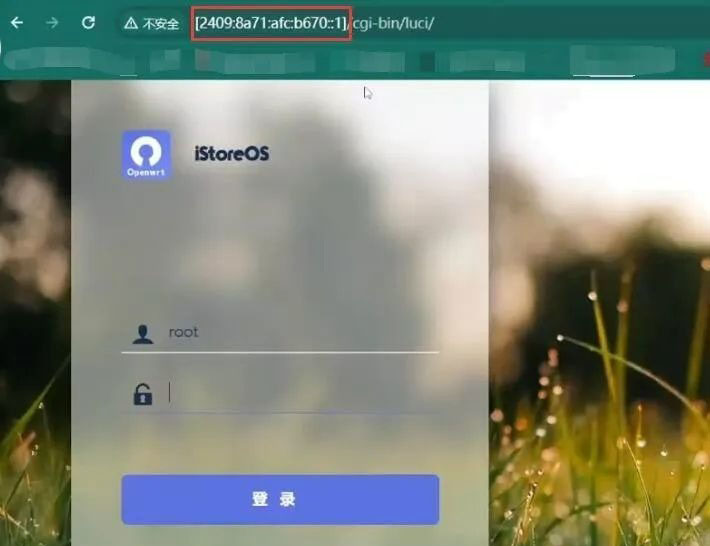Reload the page with the refresh icon
The image size is (710, 546).
click(88, 22)
